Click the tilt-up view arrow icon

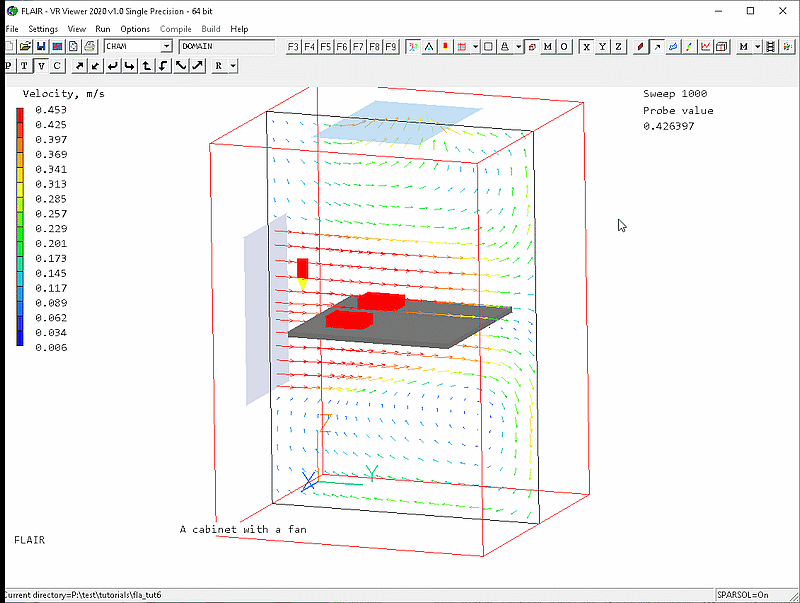point(145,66)
